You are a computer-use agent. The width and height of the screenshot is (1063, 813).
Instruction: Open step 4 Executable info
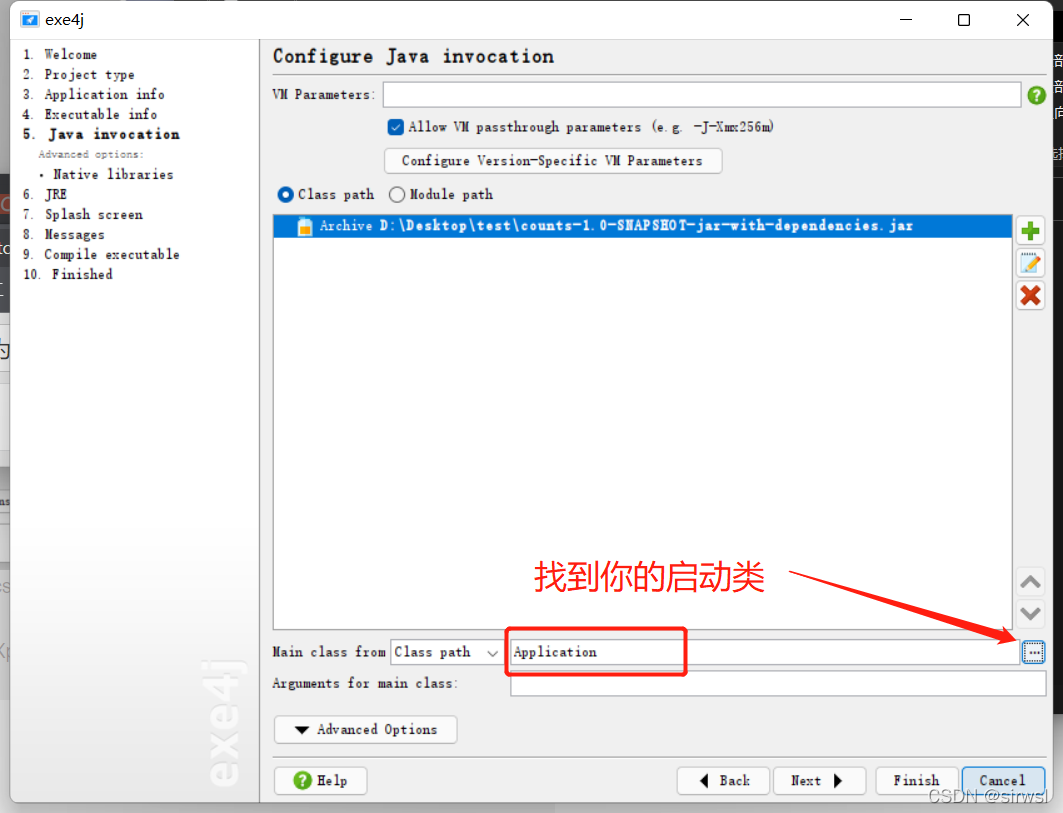click(x=89, y=114)
